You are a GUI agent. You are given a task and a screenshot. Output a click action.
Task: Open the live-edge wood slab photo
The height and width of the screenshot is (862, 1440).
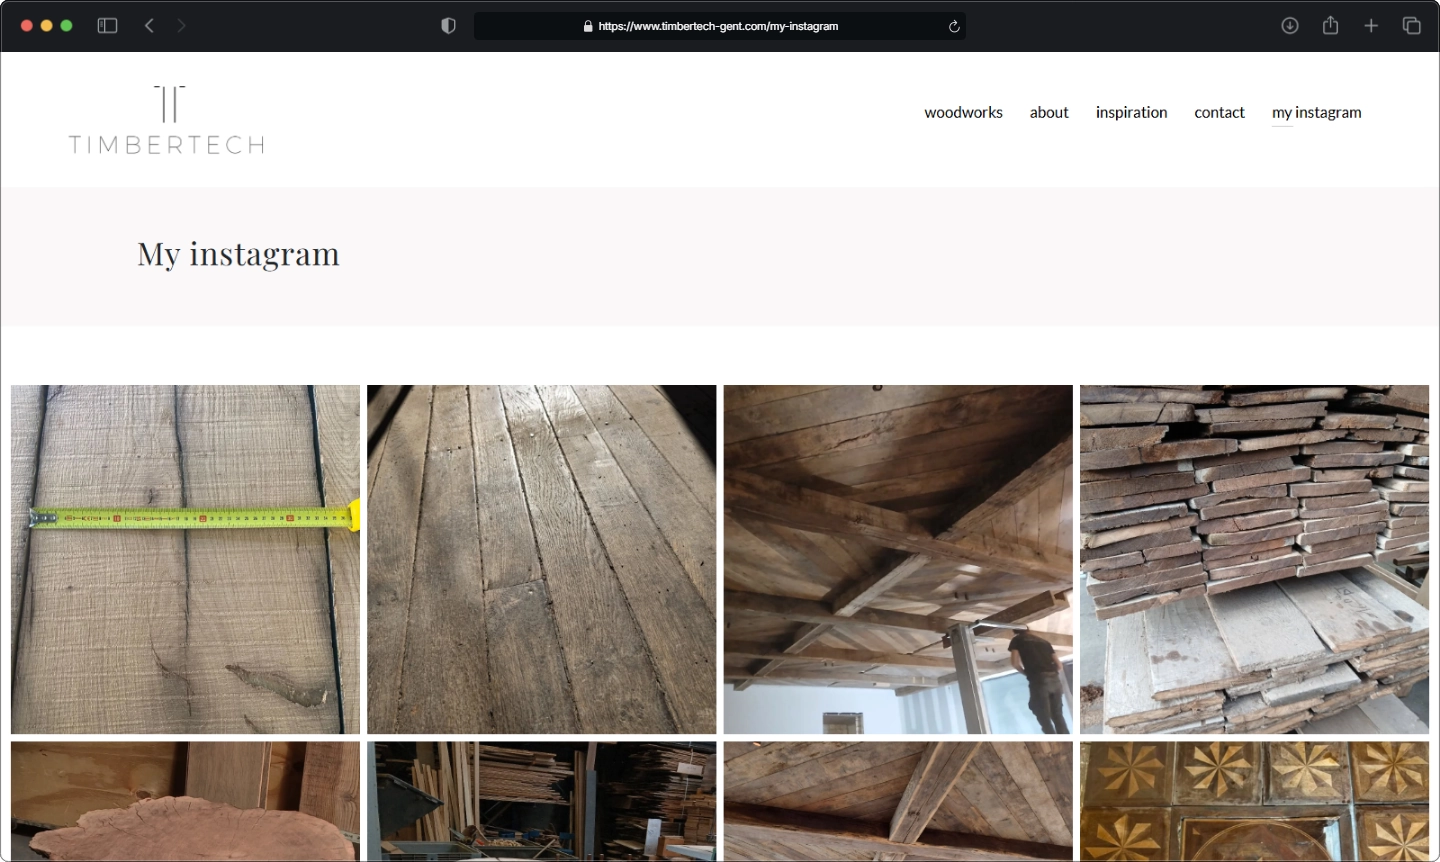(x=185, y=801)
